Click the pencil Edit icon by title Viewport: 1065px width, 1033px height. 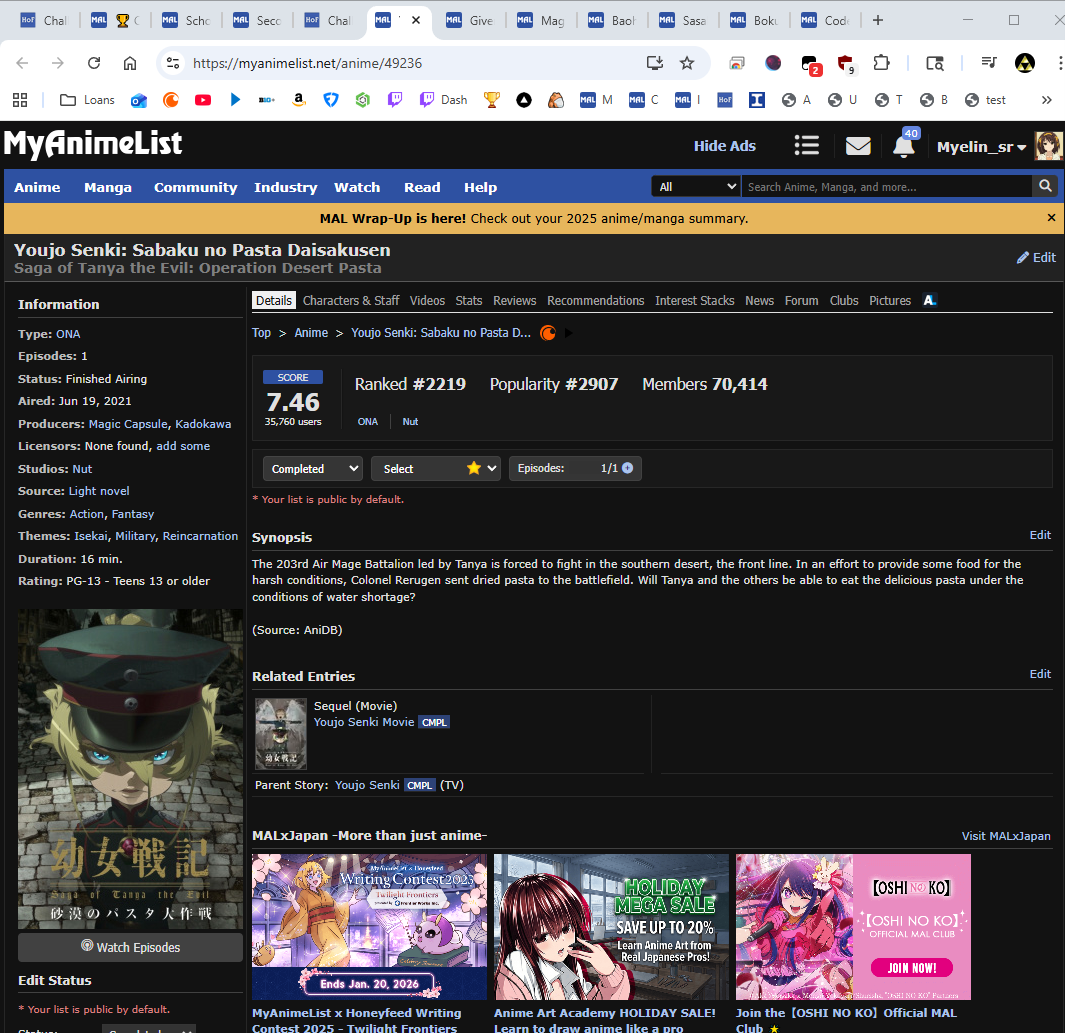(1036, 257)
